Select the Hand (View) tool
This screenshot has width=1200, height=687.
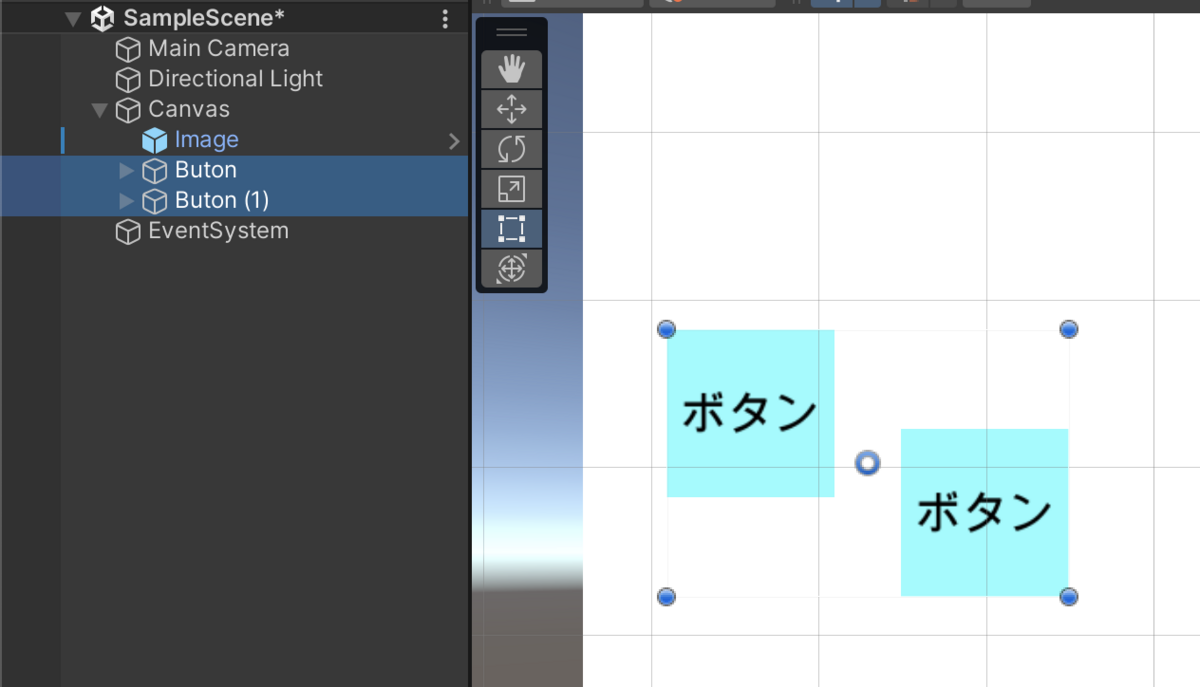[x=511, y=69]
